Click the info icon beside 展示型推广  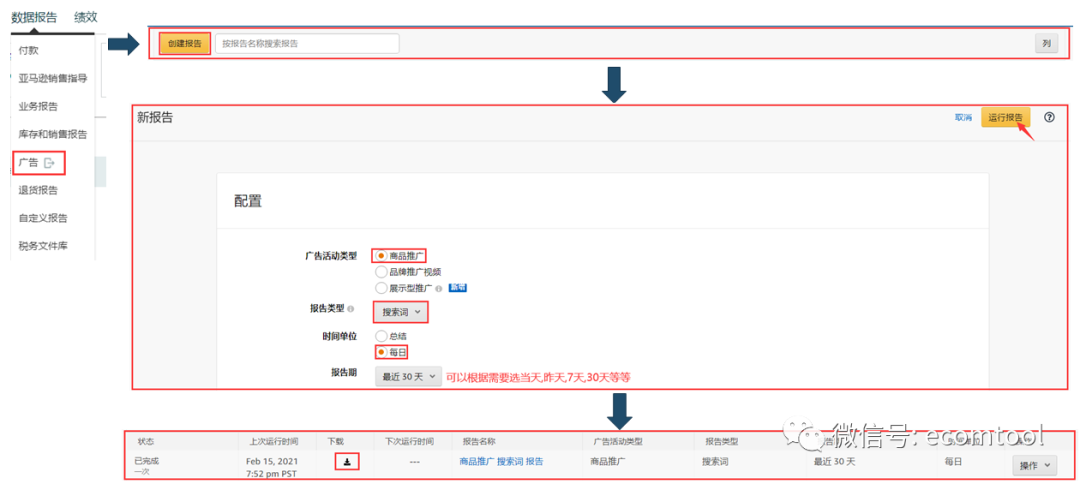[439, 288]
